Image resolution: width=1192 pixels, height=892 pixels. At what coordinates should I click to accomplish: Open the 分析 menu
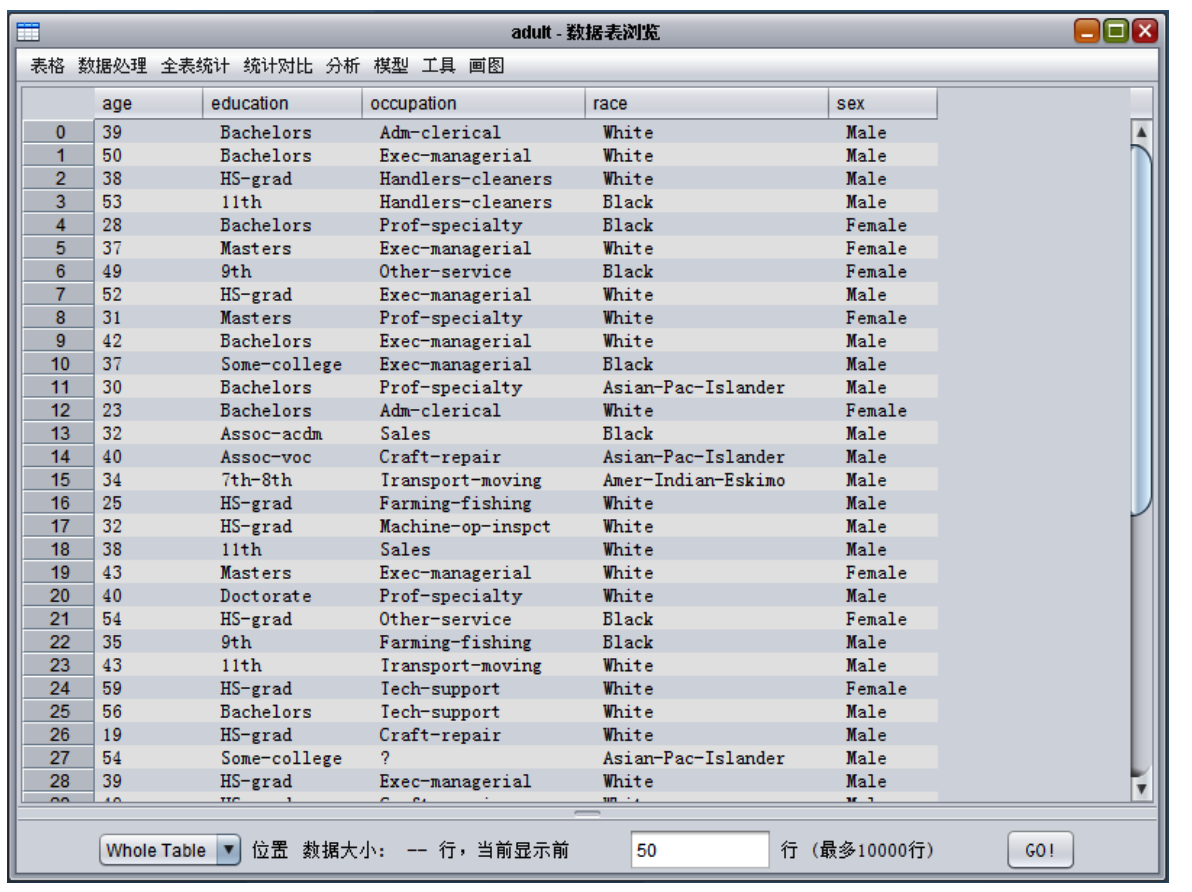(343, 65)
